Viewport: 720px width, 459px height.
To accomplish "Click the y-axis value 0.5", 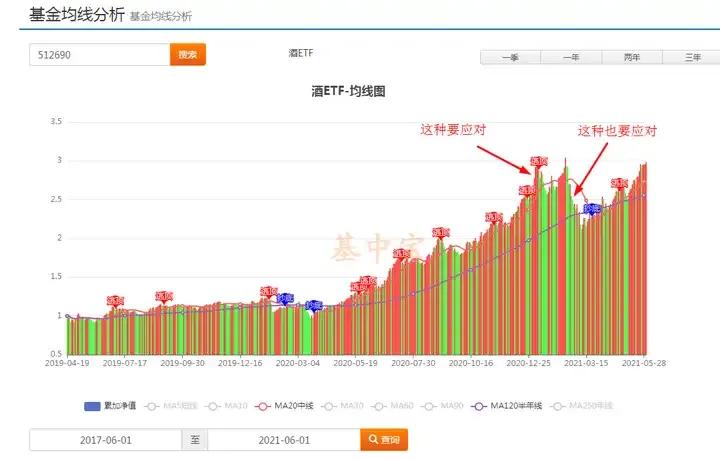I will [x=56, y=354].
